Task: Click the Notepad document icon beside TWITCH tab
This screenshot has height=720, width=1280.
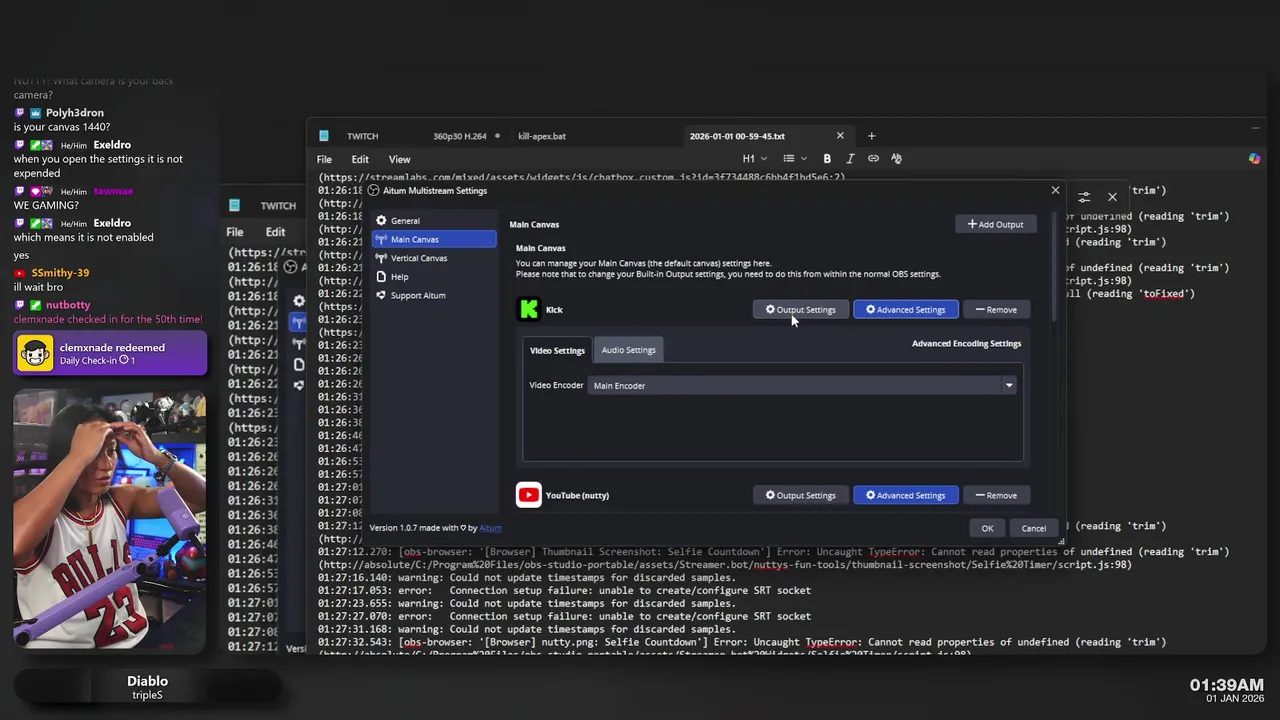Action: click(x=324, y=136)
